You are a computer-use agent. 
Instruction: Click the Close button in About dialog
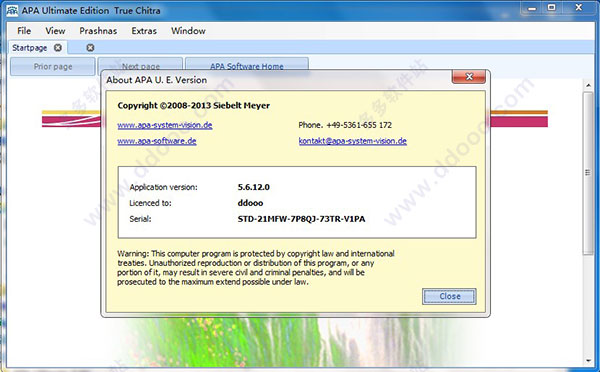click(x=449, y=296)
